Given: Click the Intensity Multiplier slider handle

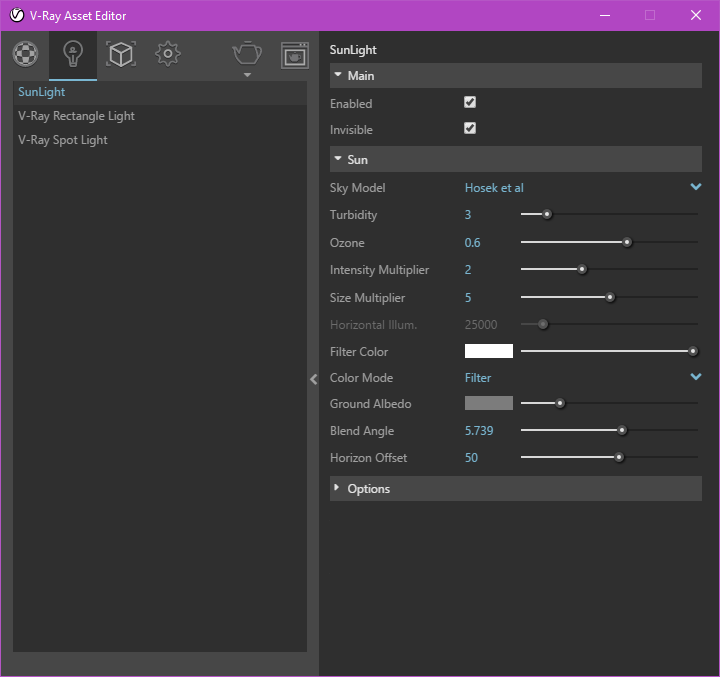Looking at the screenshot, I should coord(582,270).
